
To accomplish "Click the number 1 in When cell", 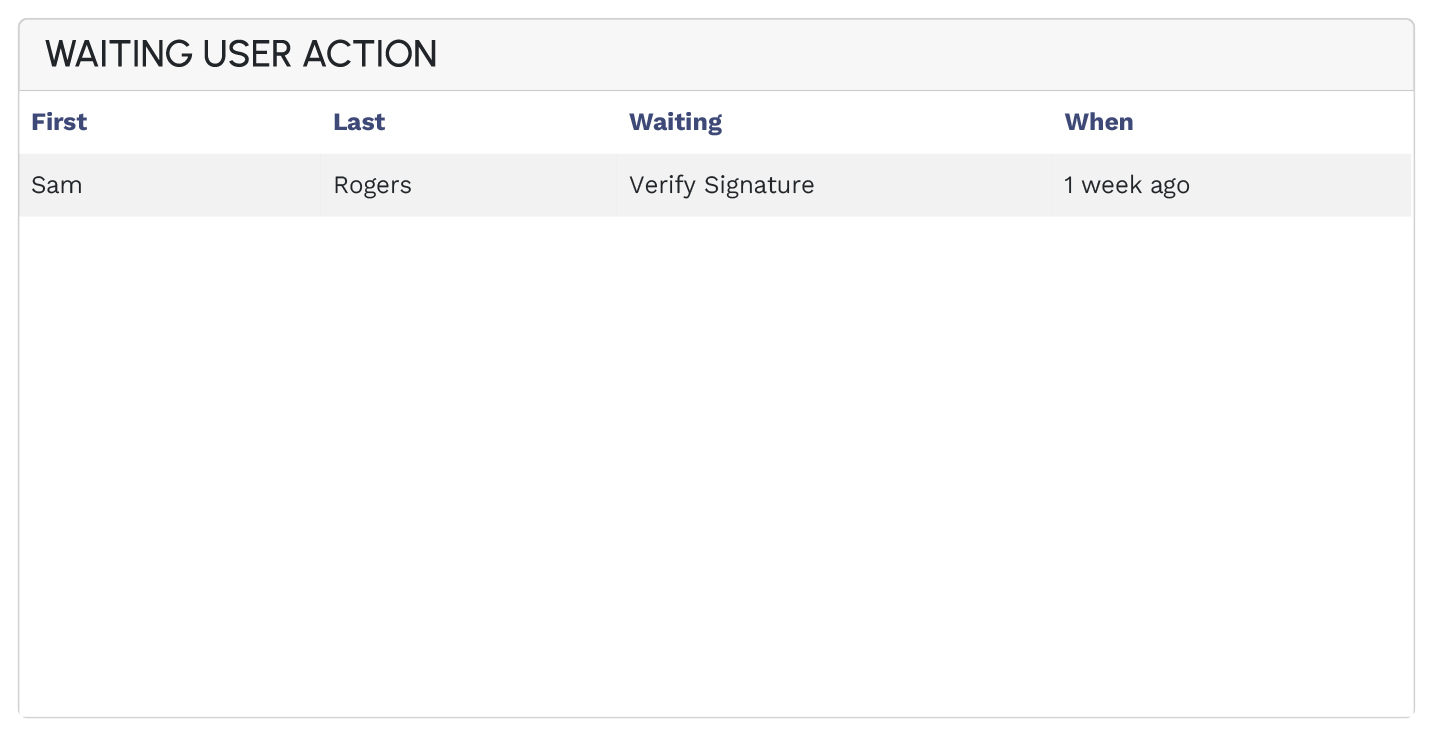I will click(x=1069, y=185).
